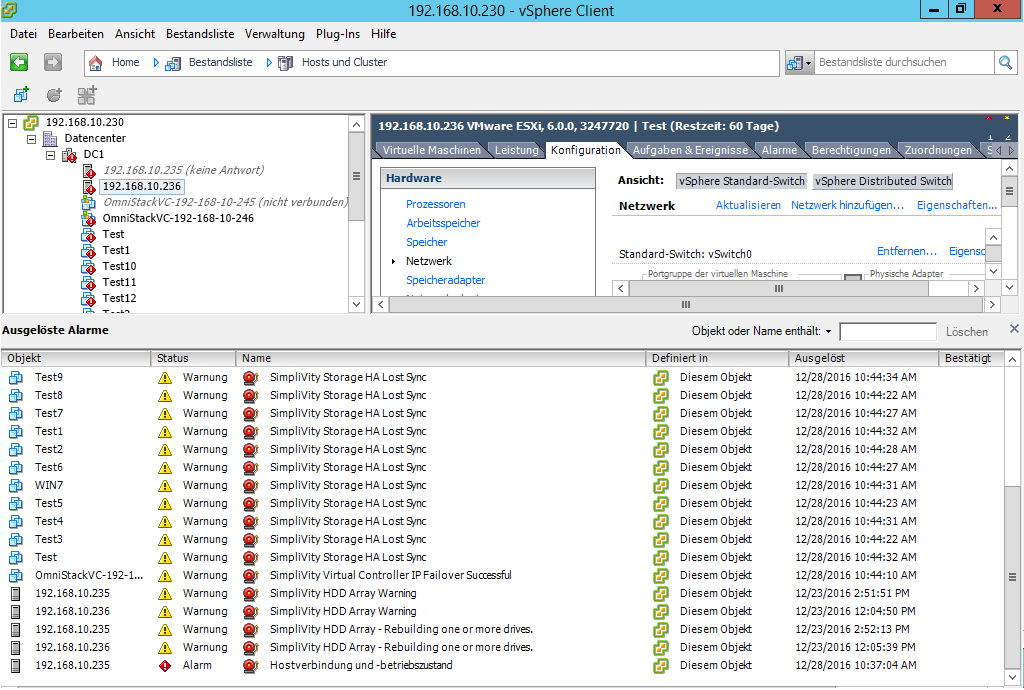
Task: Switch to the Alarme tab
Action: 779,150
